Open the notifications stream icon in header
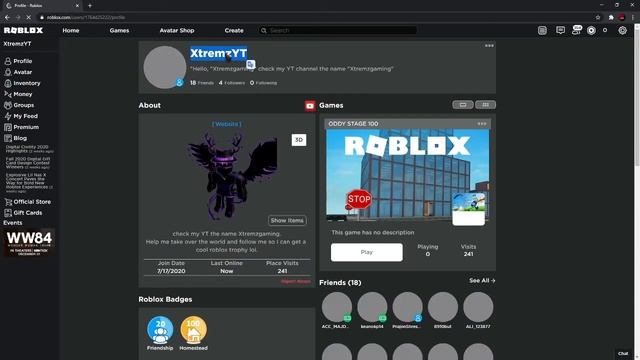640x360 pixels. click(x=542, y=30)
